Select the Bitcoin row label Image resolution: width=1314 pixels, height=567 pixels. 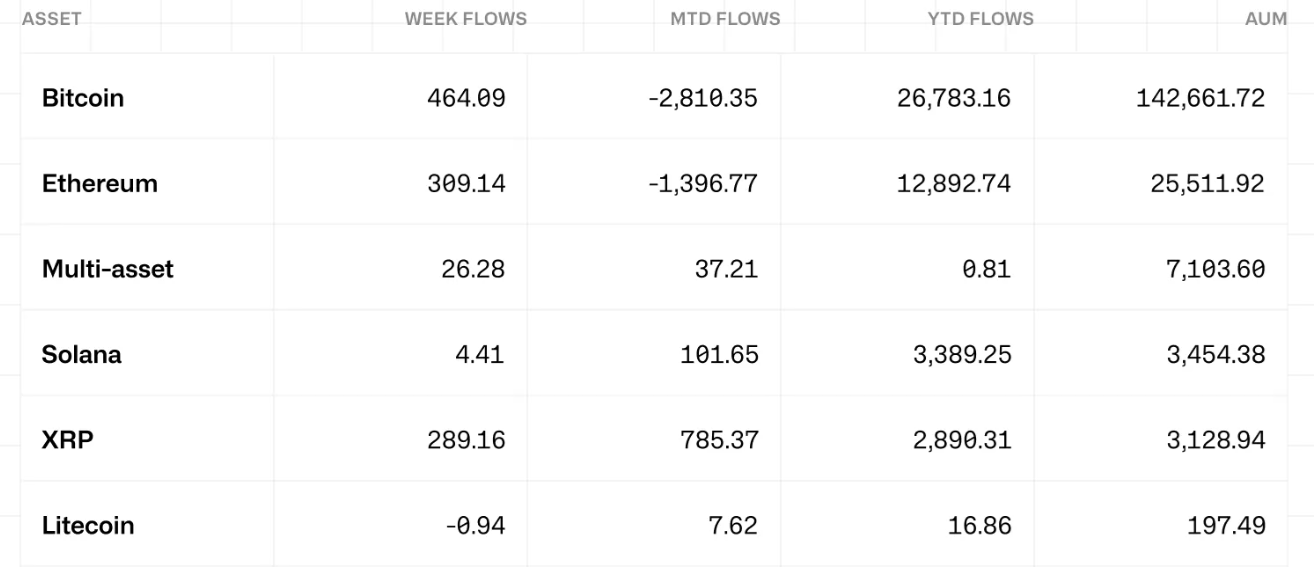coord(83,98)
